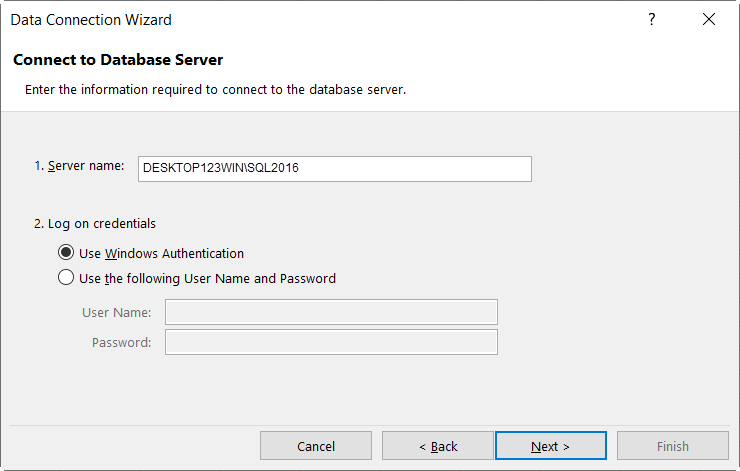Click the help question mark icon

[x=651, y=19]
